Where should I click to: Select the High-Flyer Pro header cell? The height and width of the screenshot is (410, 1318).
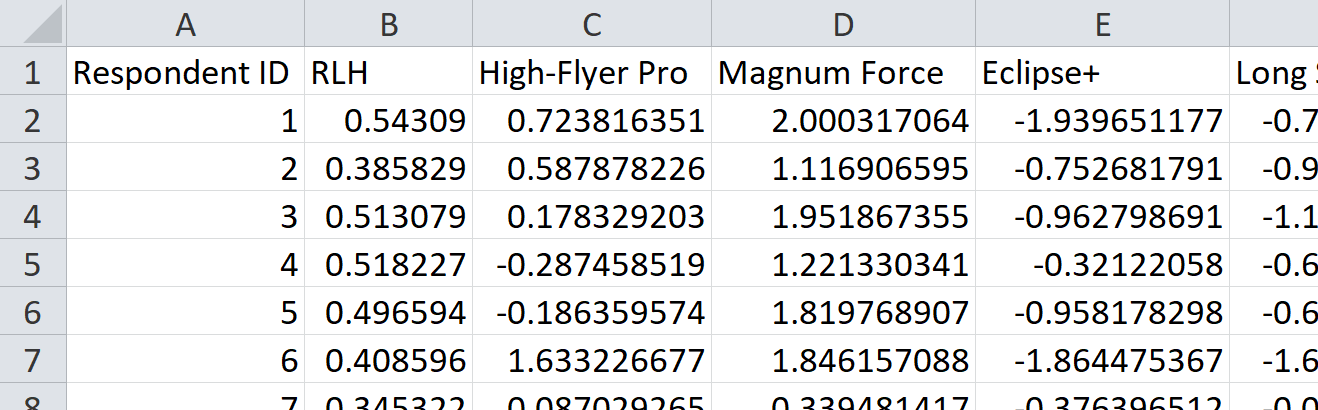(x=592, y=73)
